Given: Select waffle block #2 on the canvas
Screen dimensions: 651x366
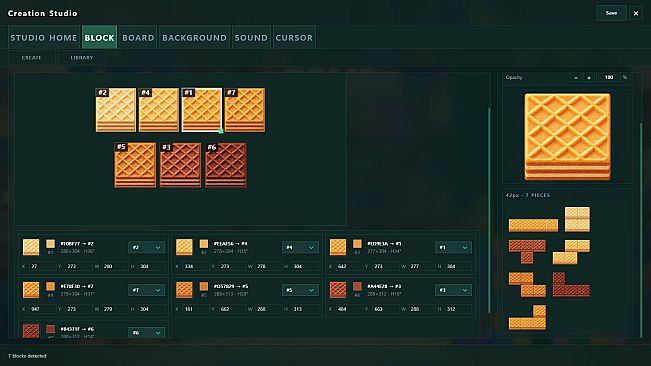Looking at the screenshot, I should 116,110.
